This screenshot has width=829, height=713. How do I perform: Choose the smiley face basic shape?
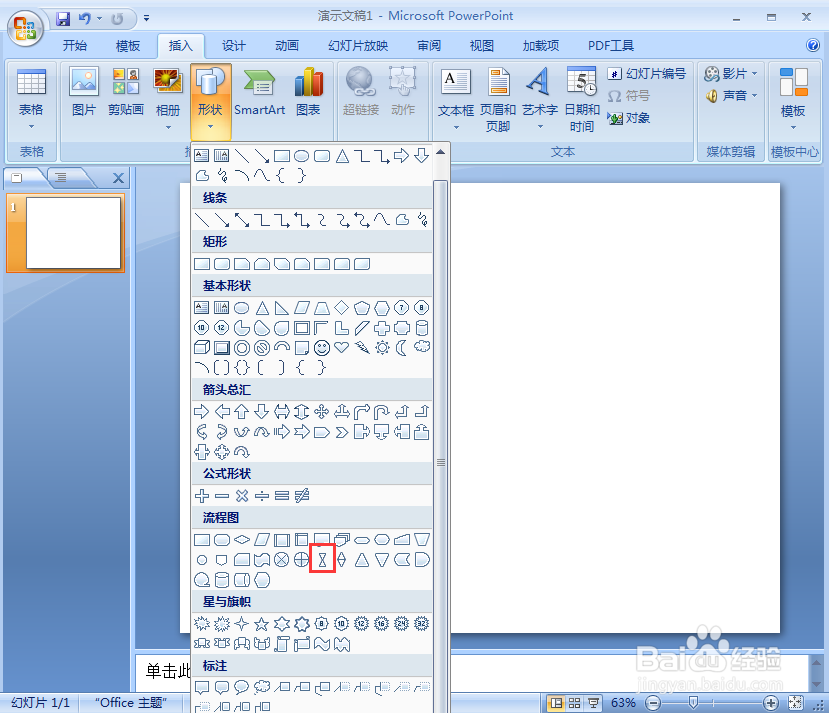click(x=322, y=348)
